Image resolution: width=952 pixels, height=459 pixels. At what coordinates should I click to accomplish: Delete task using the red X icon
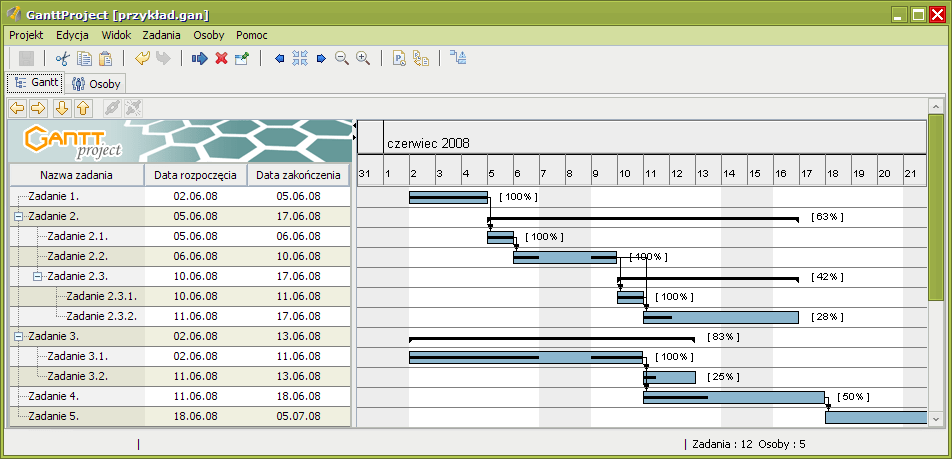click(221, 58)
